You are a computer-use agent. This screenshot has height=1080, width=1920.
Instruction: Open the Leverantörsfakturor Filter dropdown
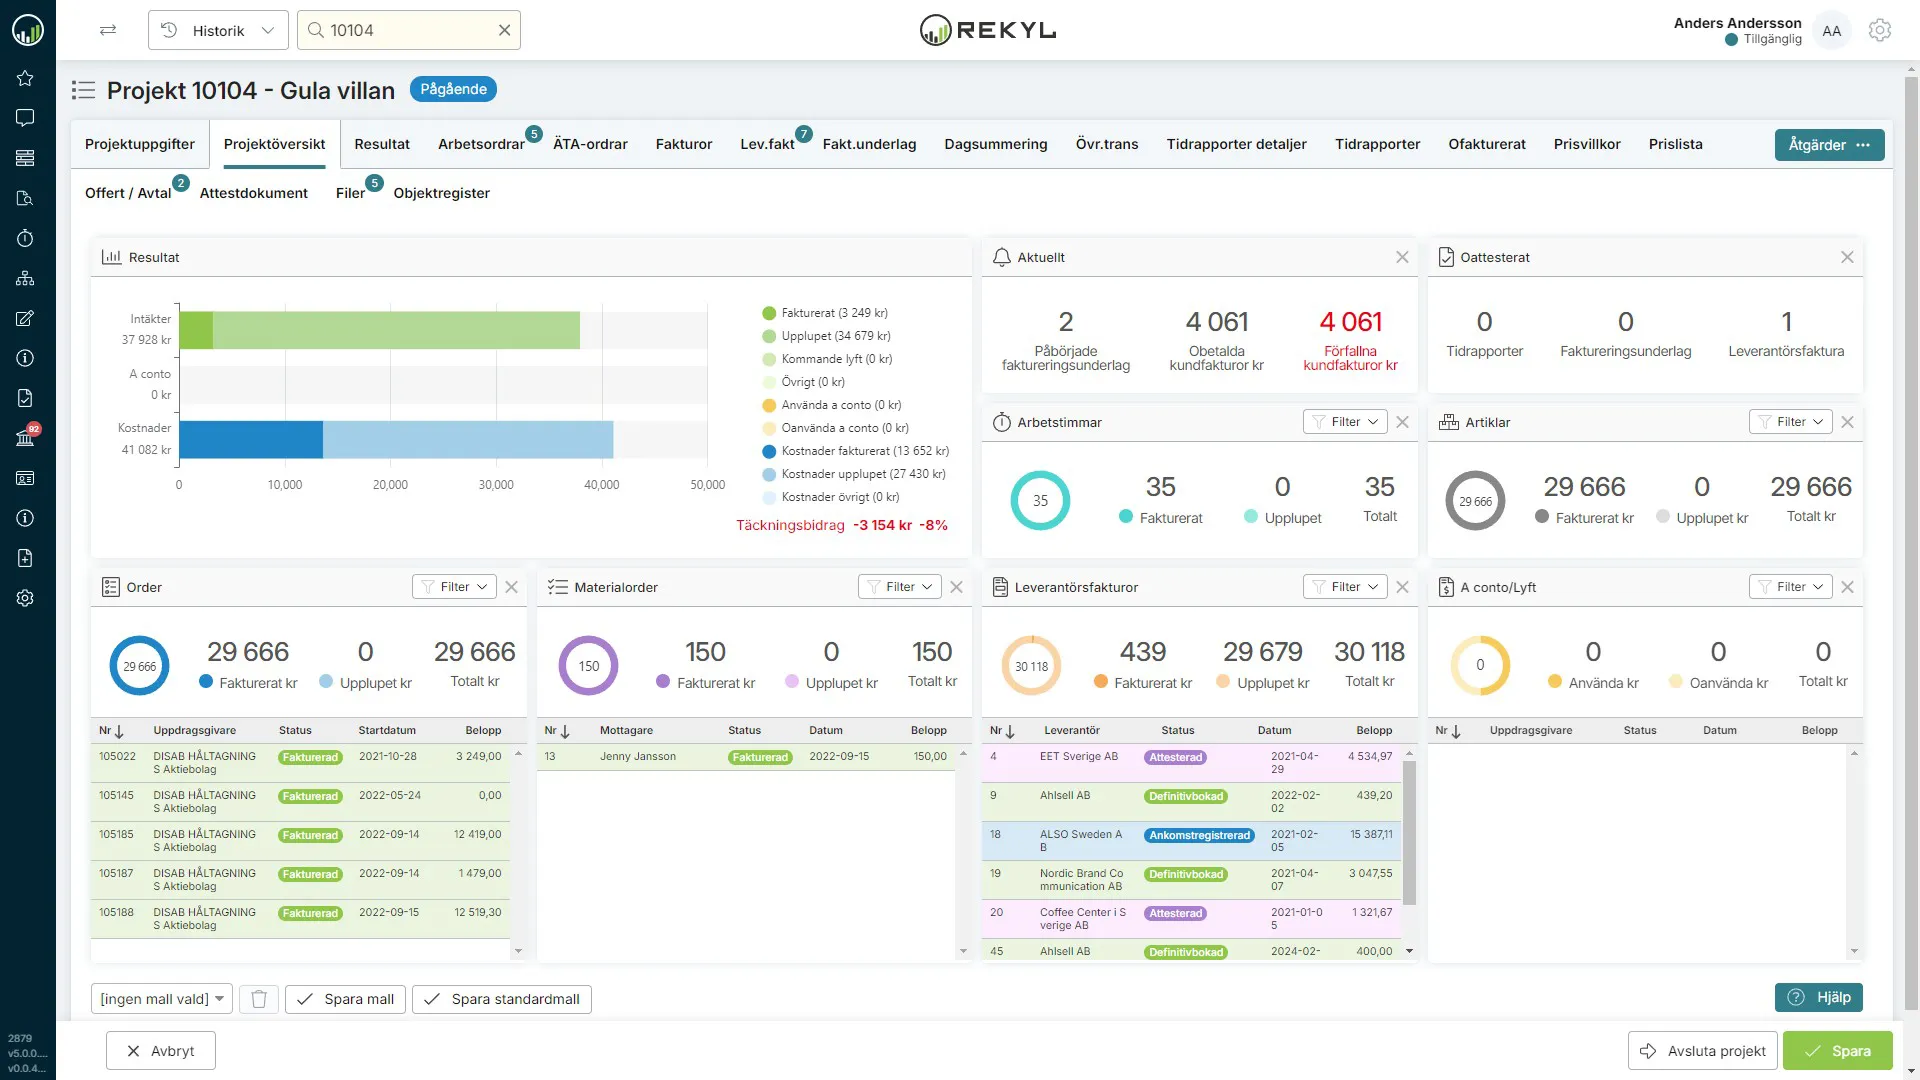1344,587
